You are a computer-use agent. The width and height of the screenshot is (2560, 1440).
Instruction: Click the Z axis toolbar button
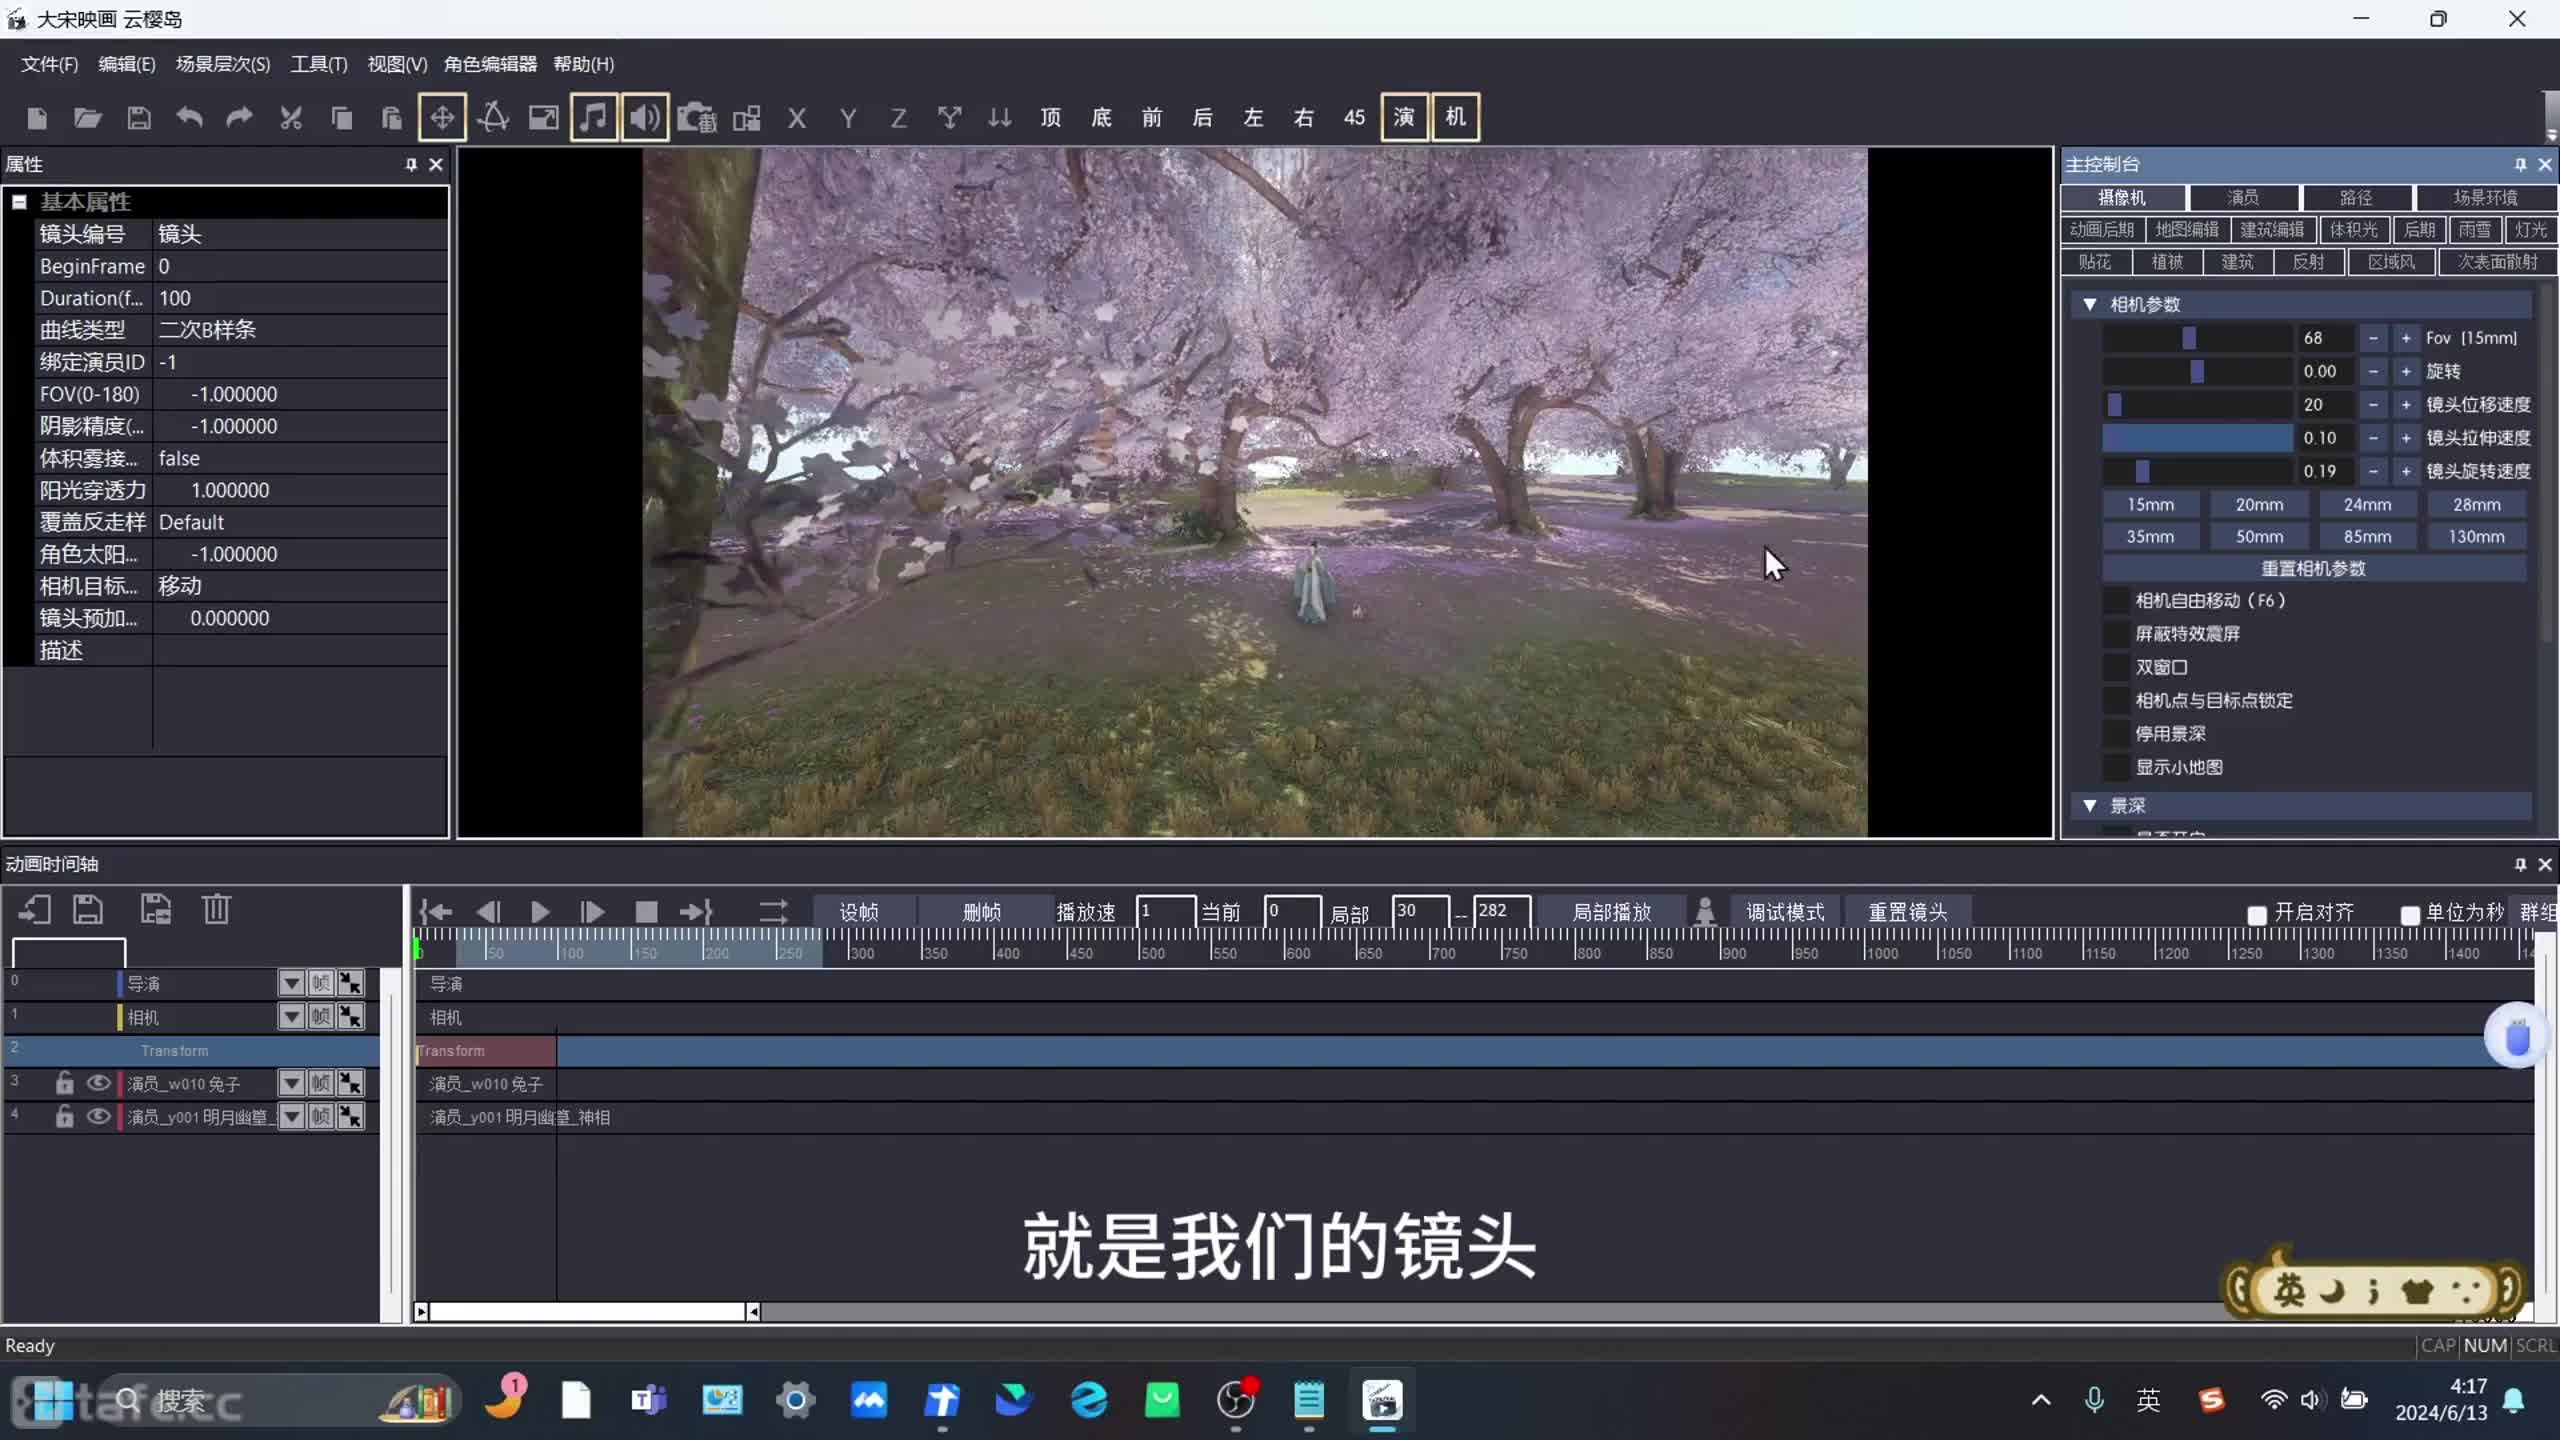pos(898,118)
